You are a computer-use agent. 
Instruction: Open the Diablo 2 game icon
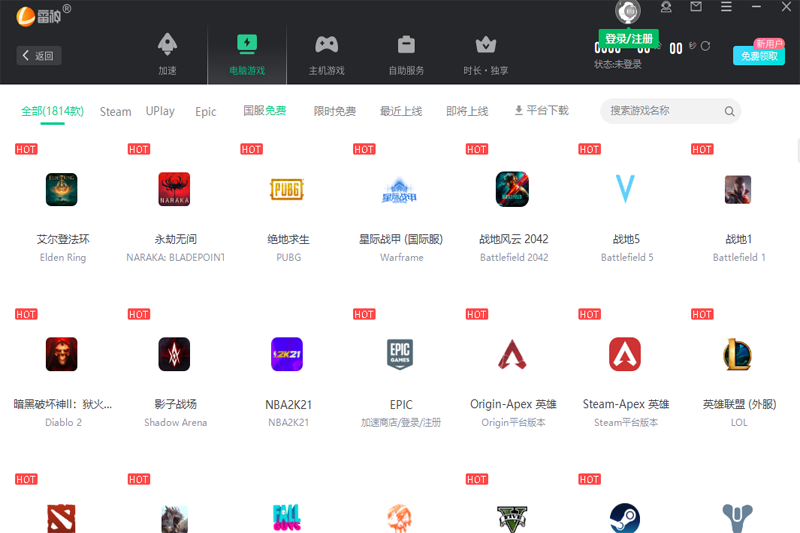click(62, 354)
